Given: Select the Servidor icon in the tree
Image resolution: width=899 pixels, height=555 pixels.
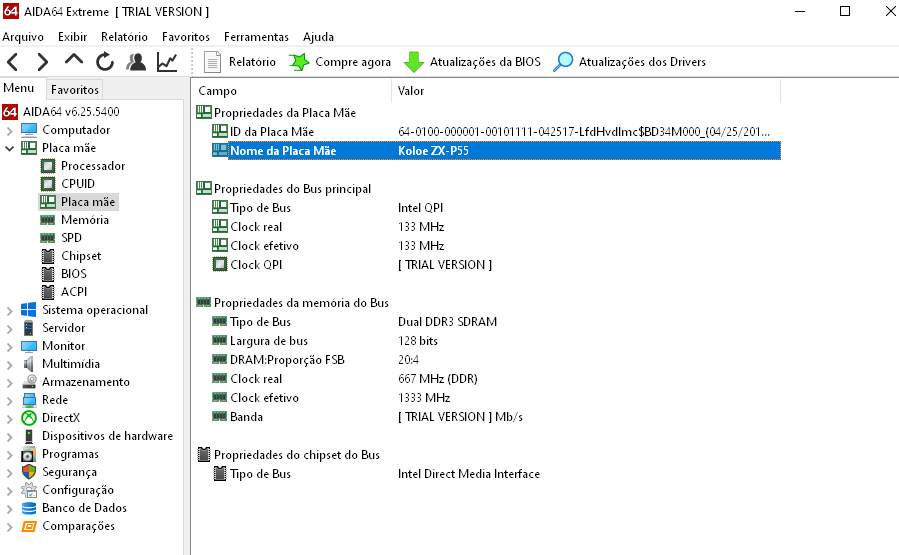Looking at the screenshot, I should [29, 328].
